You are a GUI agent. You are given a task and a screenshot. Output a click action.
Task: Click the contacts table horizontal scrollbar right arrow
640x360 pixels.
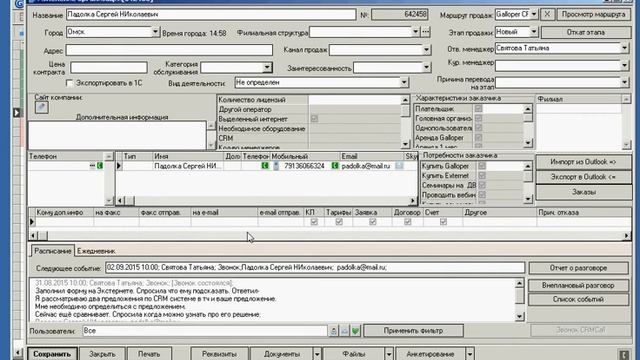click(412, 200)
